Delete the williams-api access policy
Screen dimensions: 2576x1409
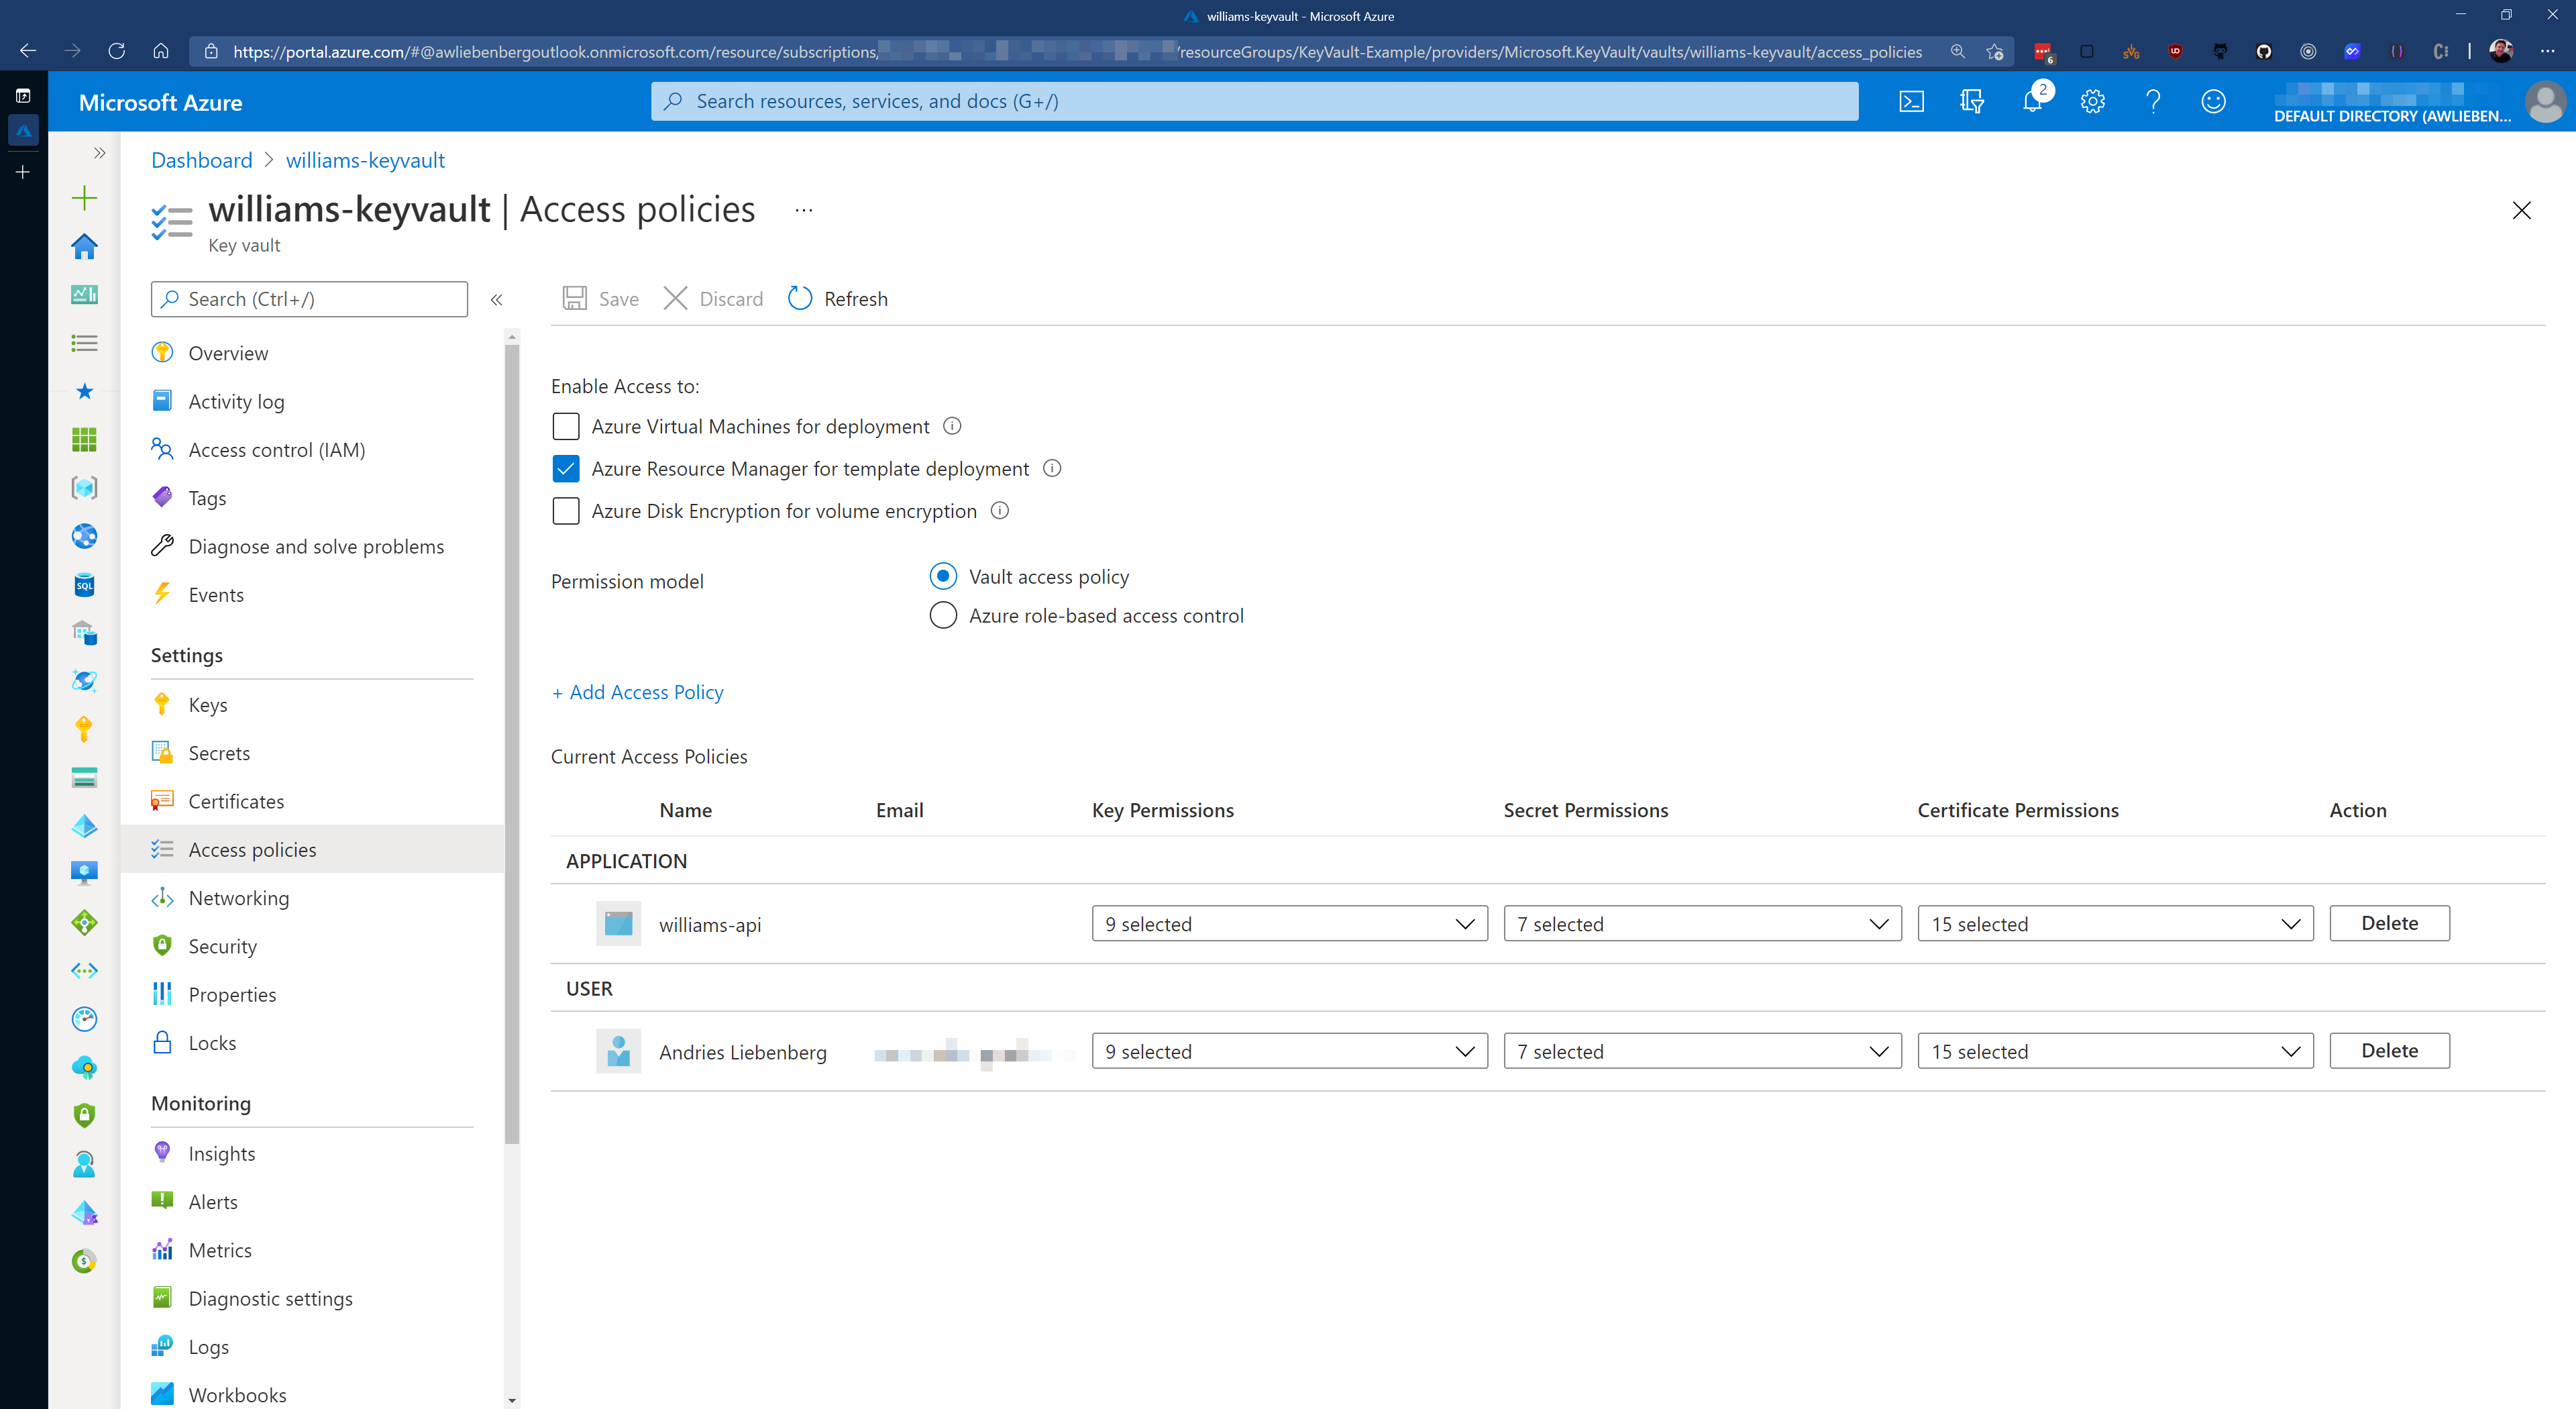pos(2388,923)
